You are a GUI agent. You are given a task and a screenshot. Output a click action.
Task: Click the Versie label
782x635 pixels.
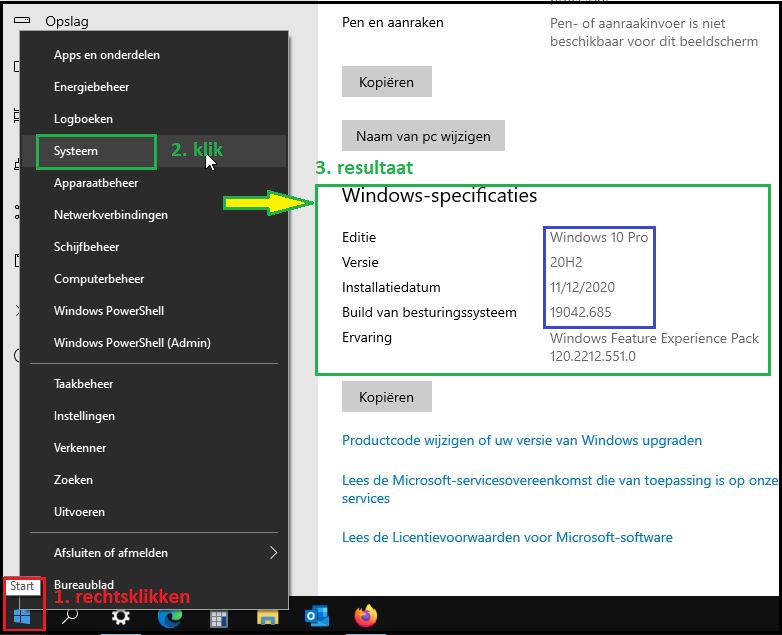tap(360, 262)
